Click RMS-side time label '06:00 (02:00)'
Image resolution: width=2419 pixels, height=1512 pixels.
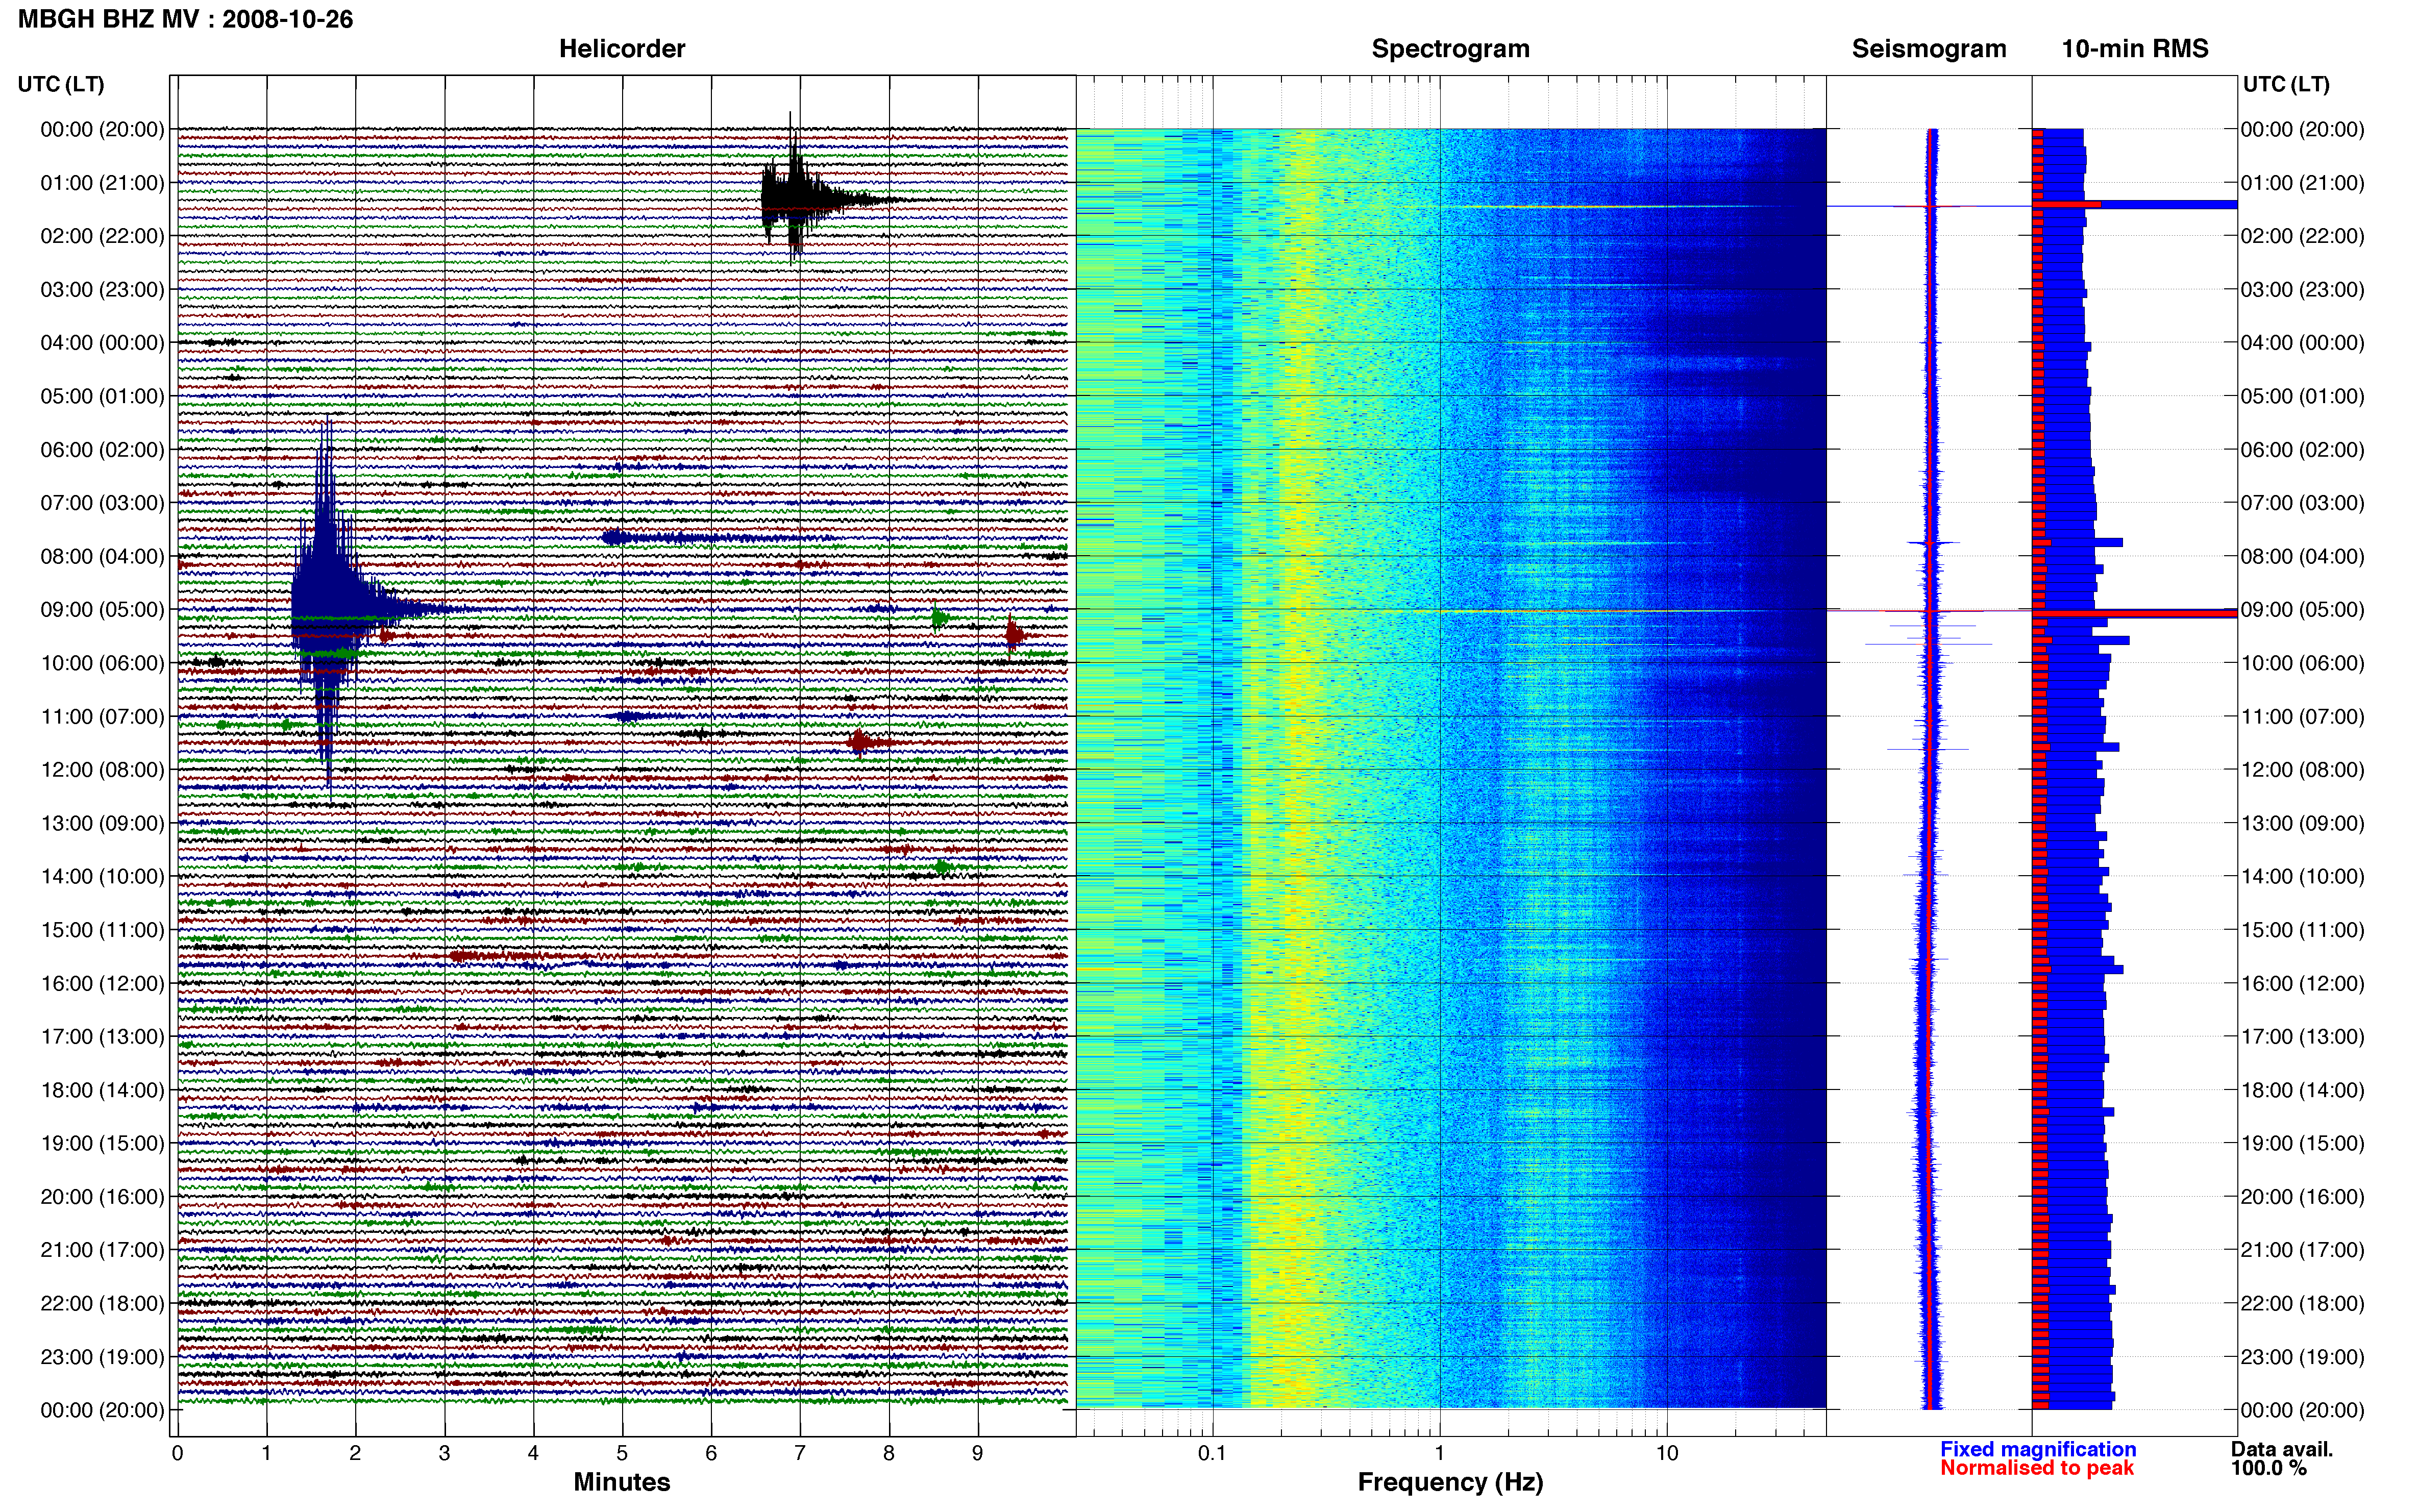point(2303,450)
